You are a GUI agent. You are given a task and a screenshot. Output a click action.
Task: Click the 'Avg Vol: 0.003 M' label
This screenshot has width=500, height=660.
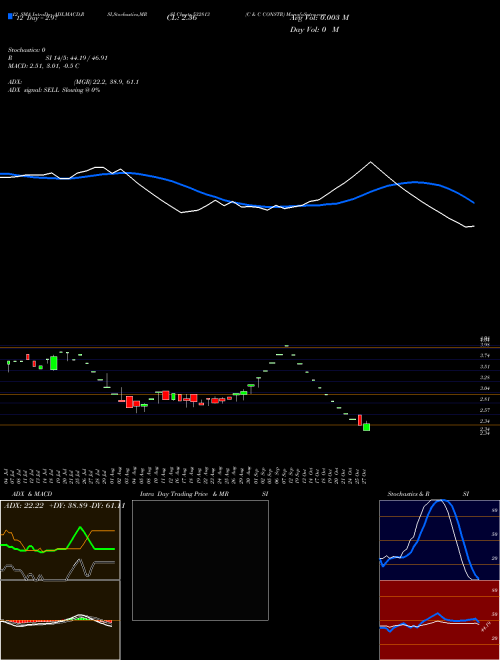point(319,17)
